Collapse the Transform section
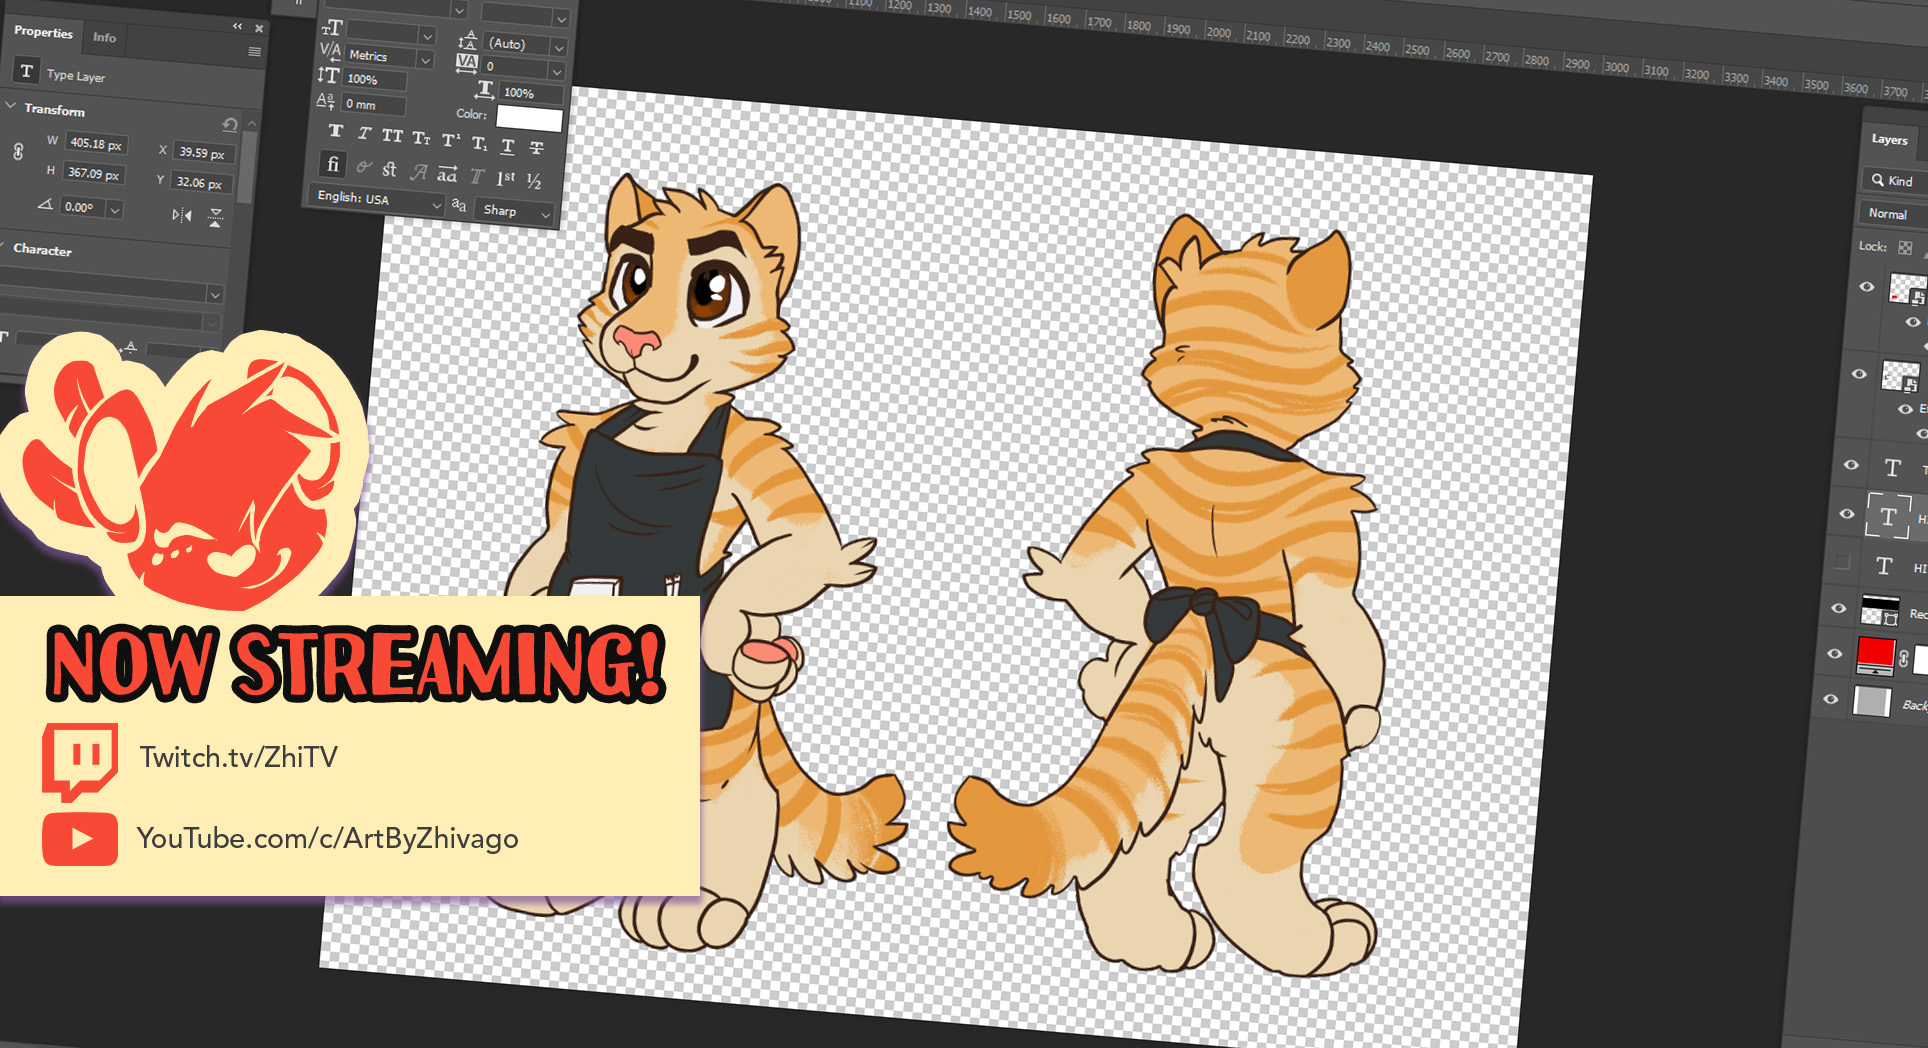The width and height of the screenshot is (1928, 1048). (11, 105)
